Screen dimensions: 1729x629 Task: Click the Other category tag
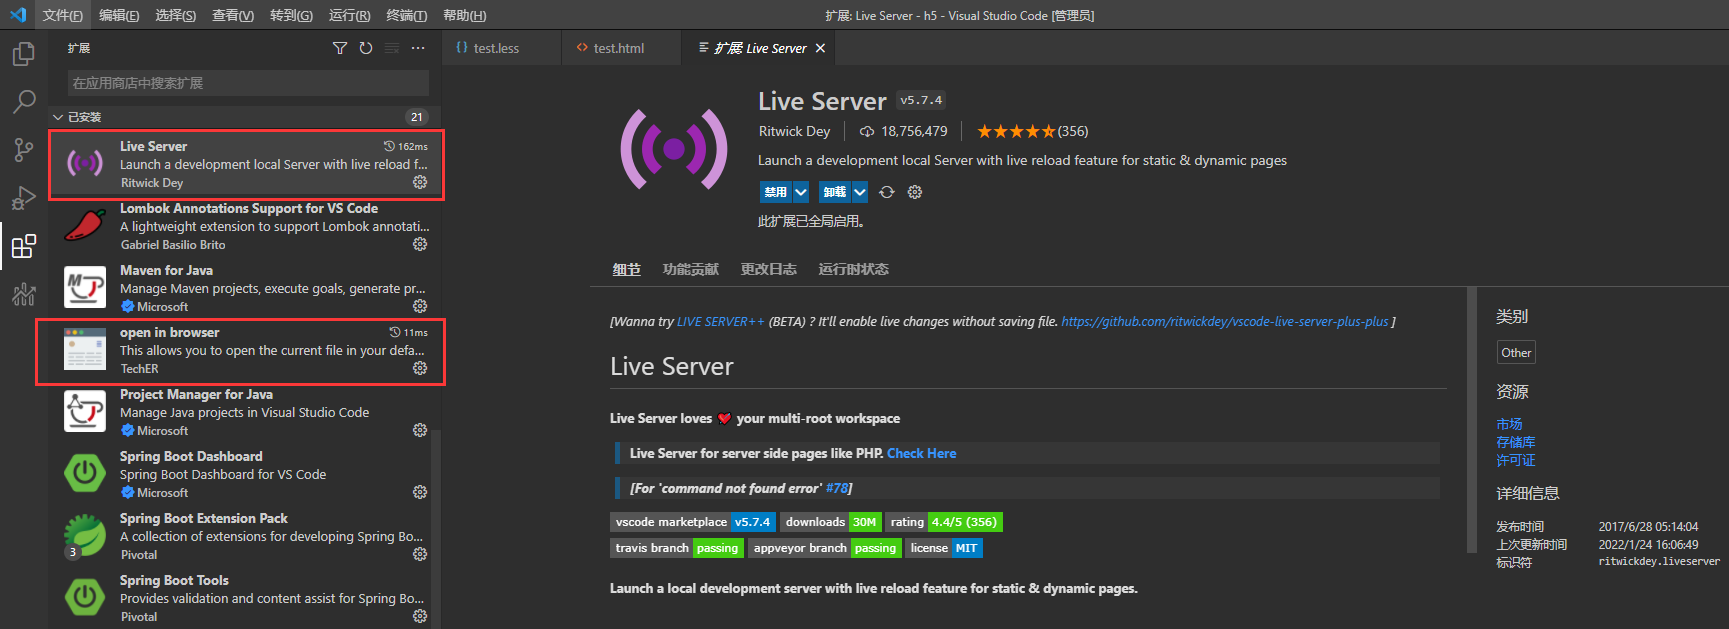coord(1516,352)
